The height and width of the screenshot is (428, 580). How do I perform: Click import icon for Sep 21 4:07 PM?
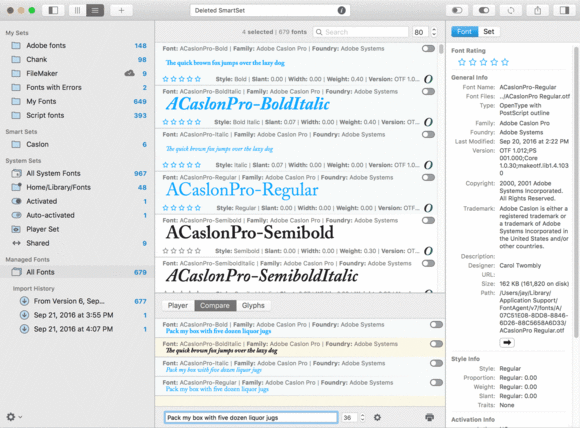point(24,329)
